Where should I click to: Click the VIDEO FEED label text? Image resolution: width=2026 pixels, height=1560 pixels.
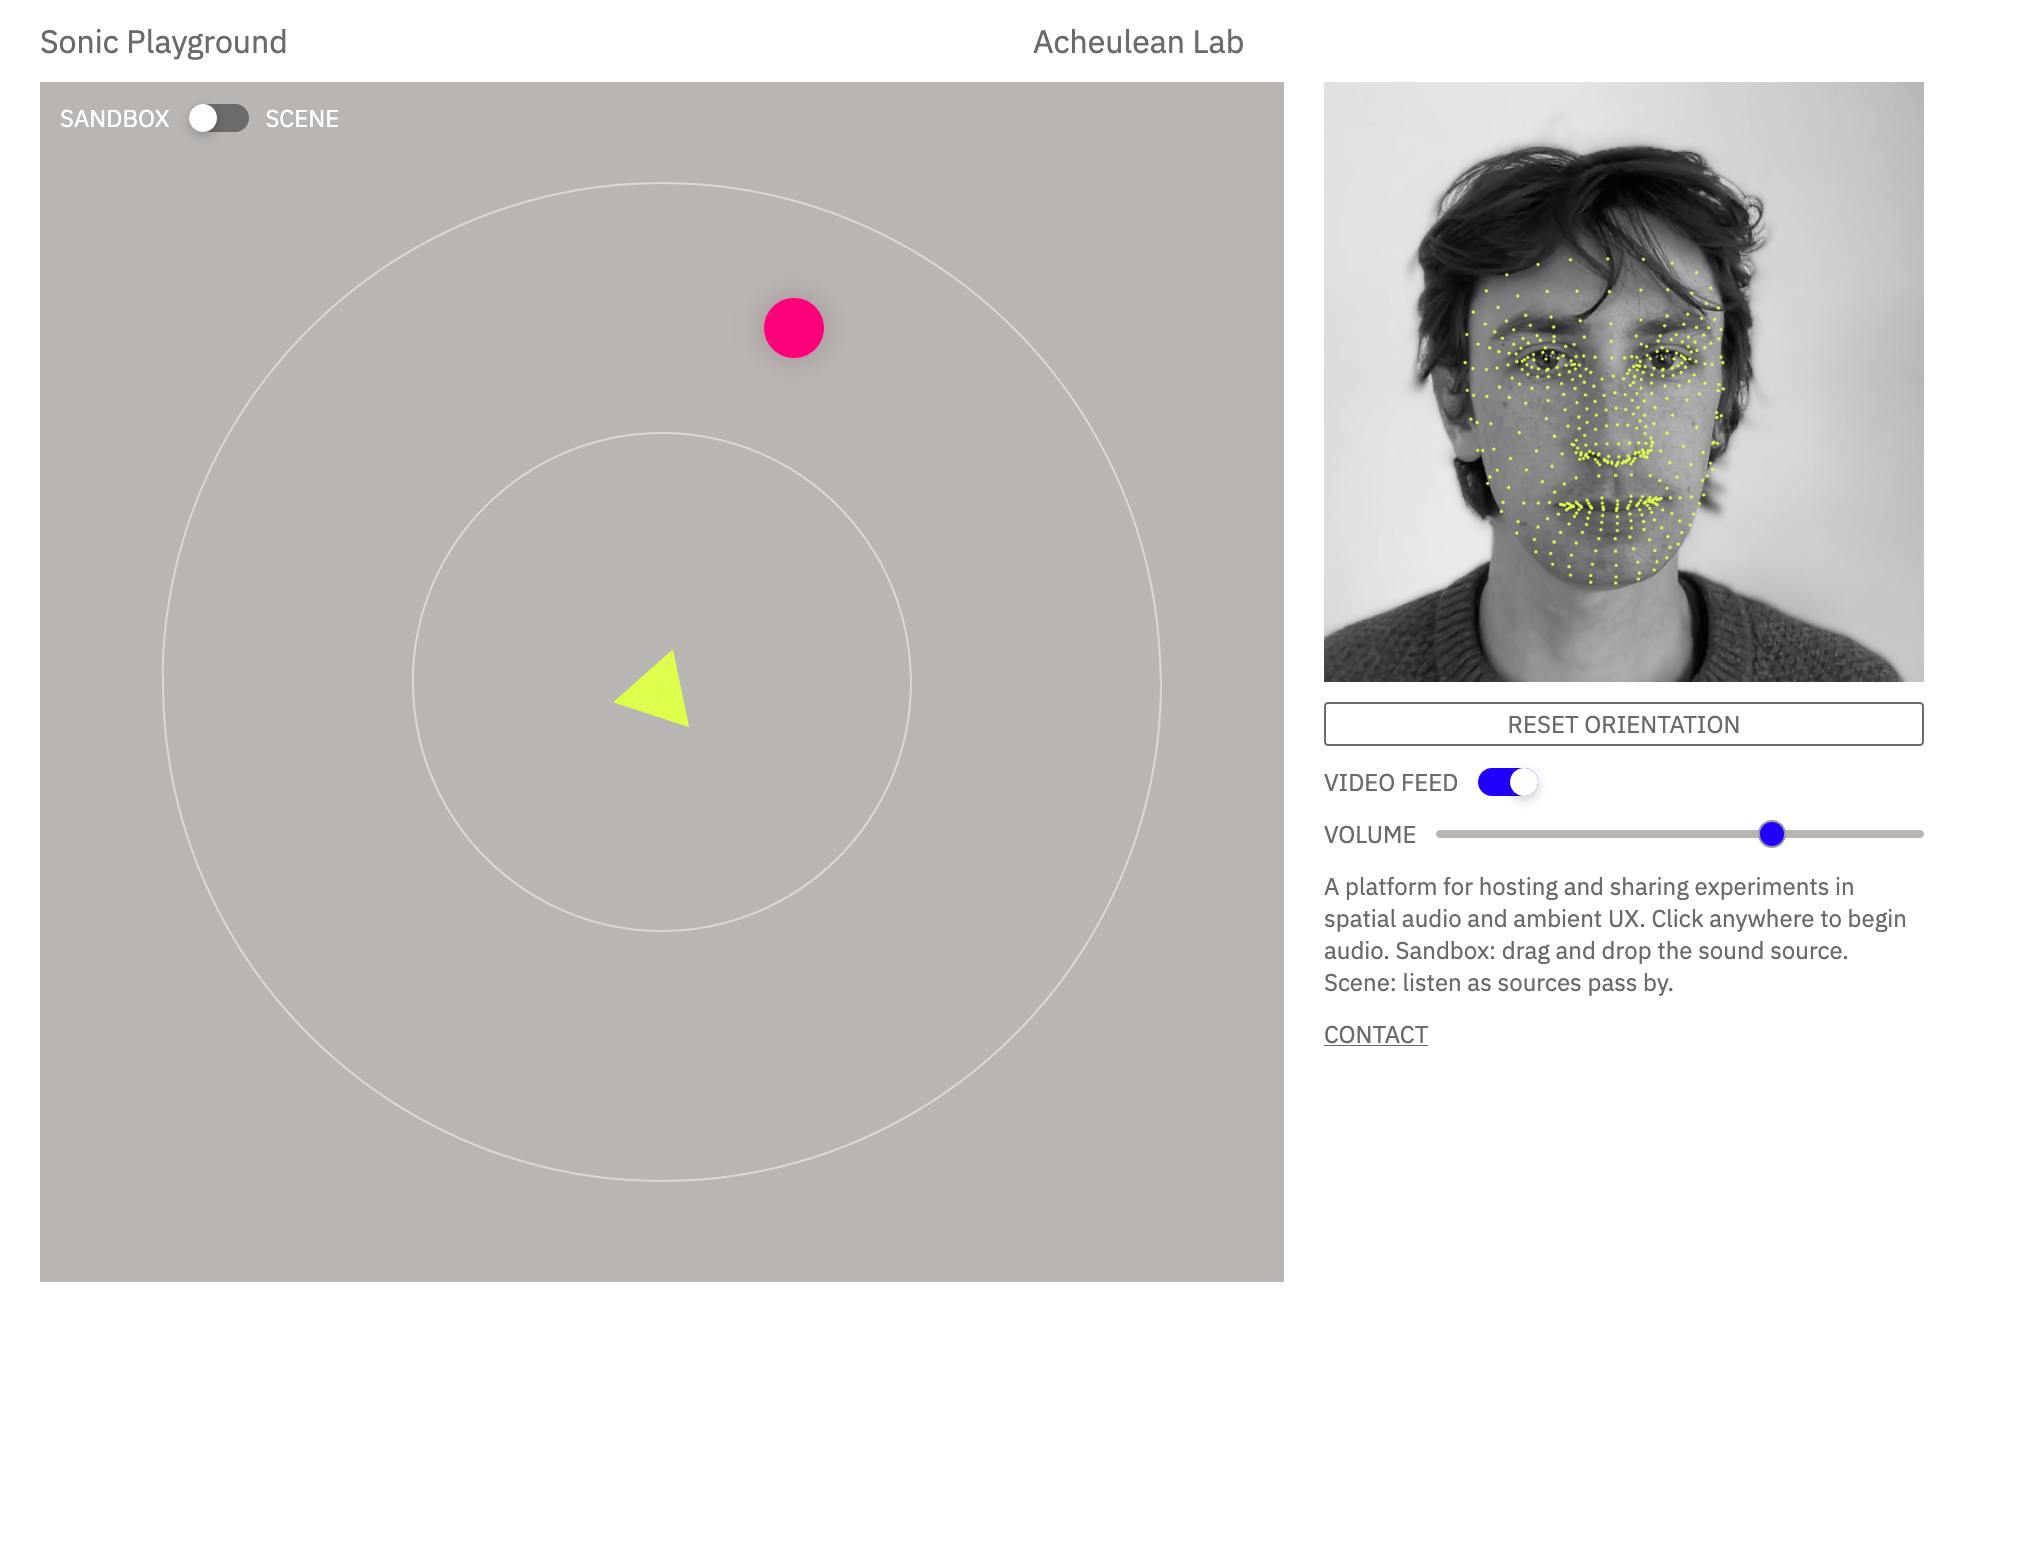point(1391,783)
